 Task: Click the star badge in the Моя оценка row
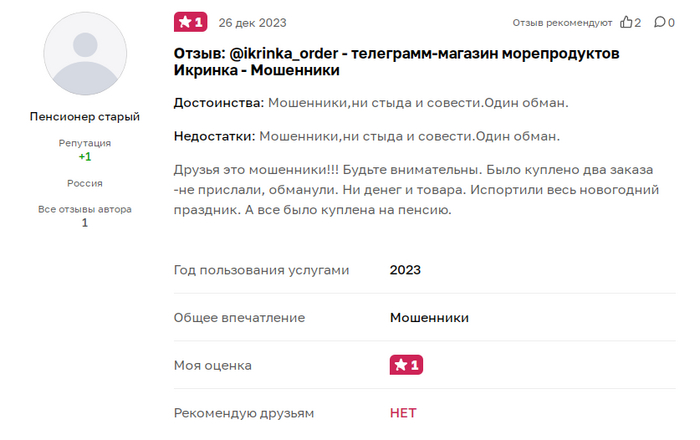(x=406, y=366)
